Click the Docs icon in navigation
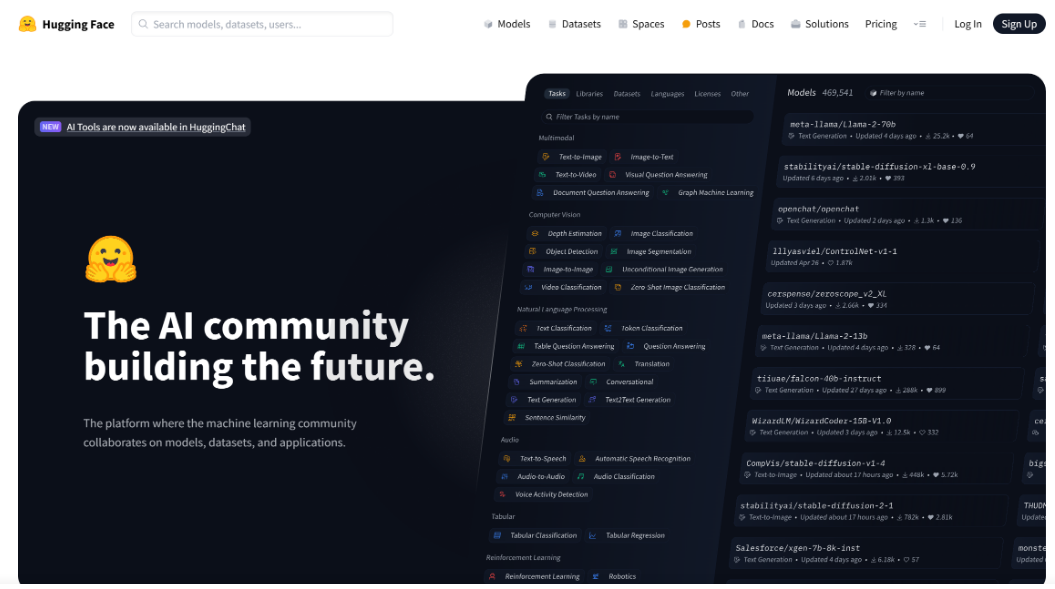This screenshot has height=589, width=1055. point(741,24)
